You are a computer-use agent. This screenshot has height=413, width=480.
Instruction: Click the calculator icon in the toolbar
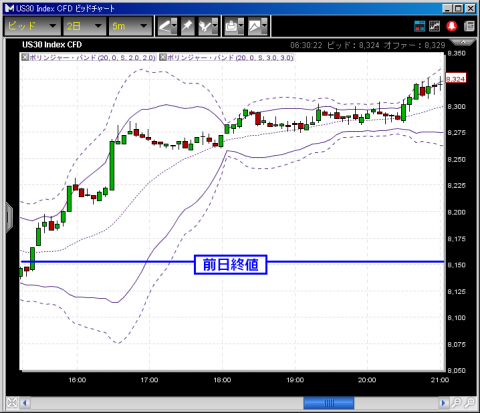coord(469,26)
